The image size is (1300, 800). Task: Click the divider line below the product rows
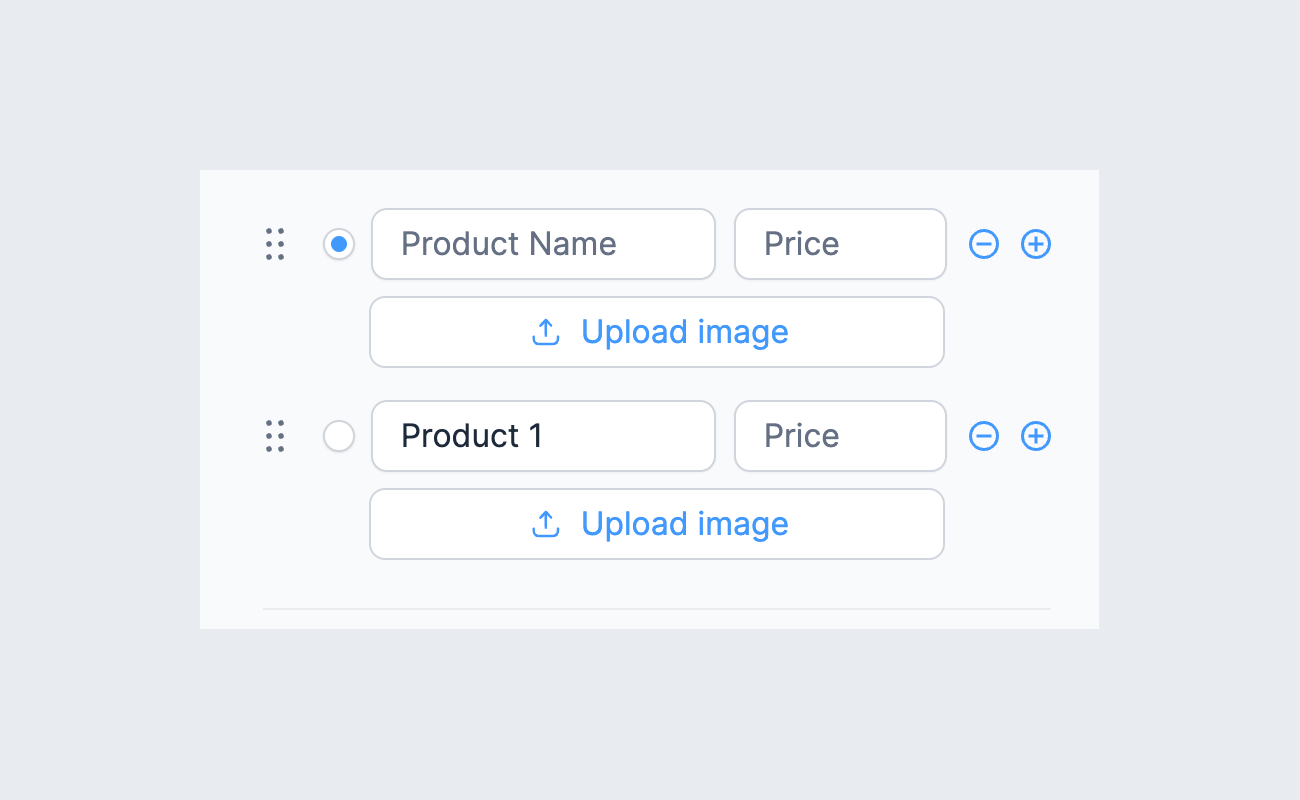pyautogui.click(x=656, y=608)
